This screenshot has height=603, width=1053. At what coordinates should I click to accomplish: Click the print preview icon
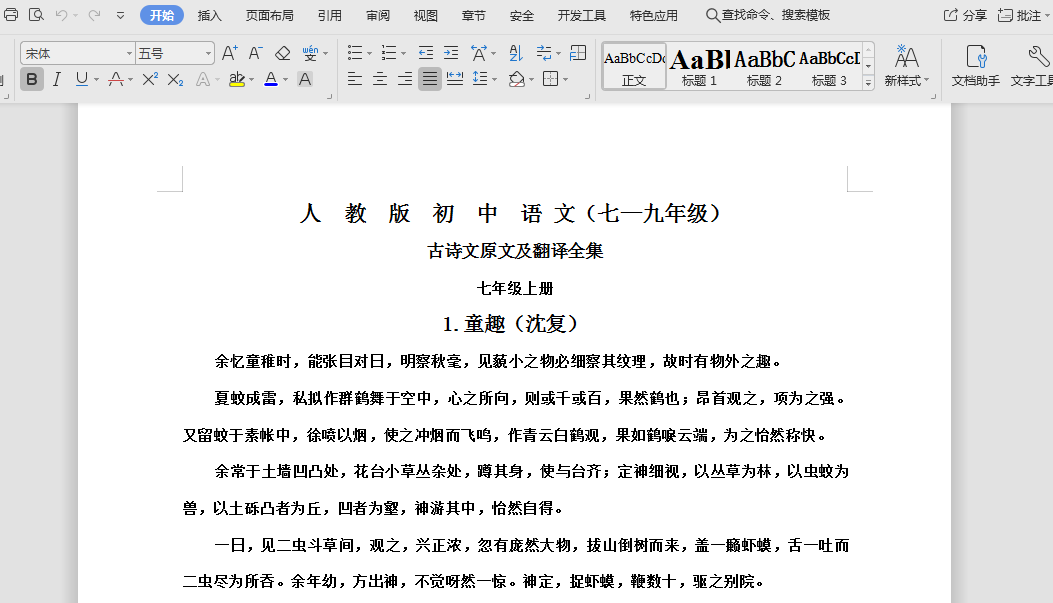36,15
